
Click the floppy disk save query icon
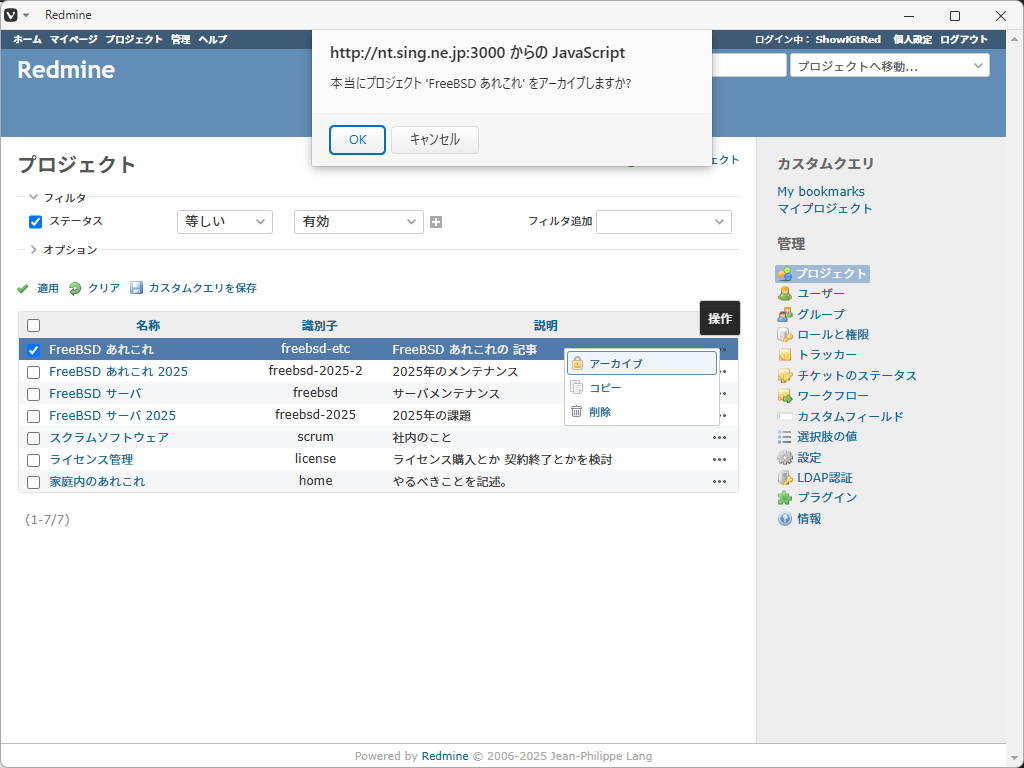136,288
